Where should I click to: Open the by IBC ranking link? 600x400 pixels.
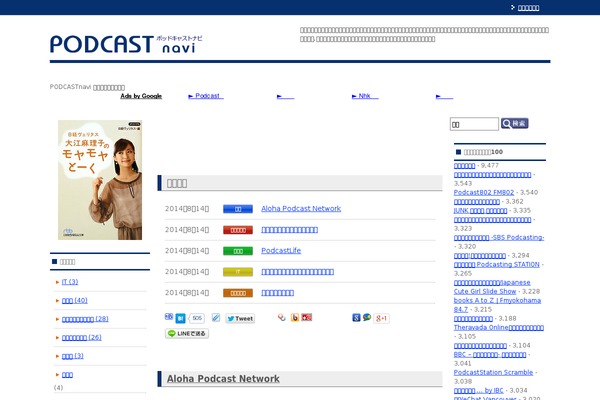pos(479,391)
